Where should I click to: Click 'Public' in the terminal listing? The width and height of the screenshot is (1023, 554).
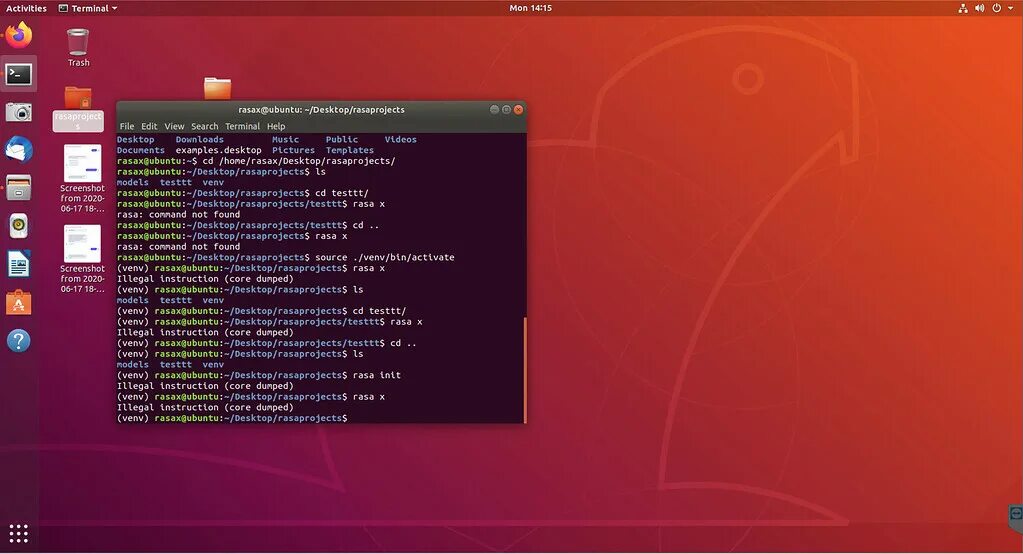[342, 140]
